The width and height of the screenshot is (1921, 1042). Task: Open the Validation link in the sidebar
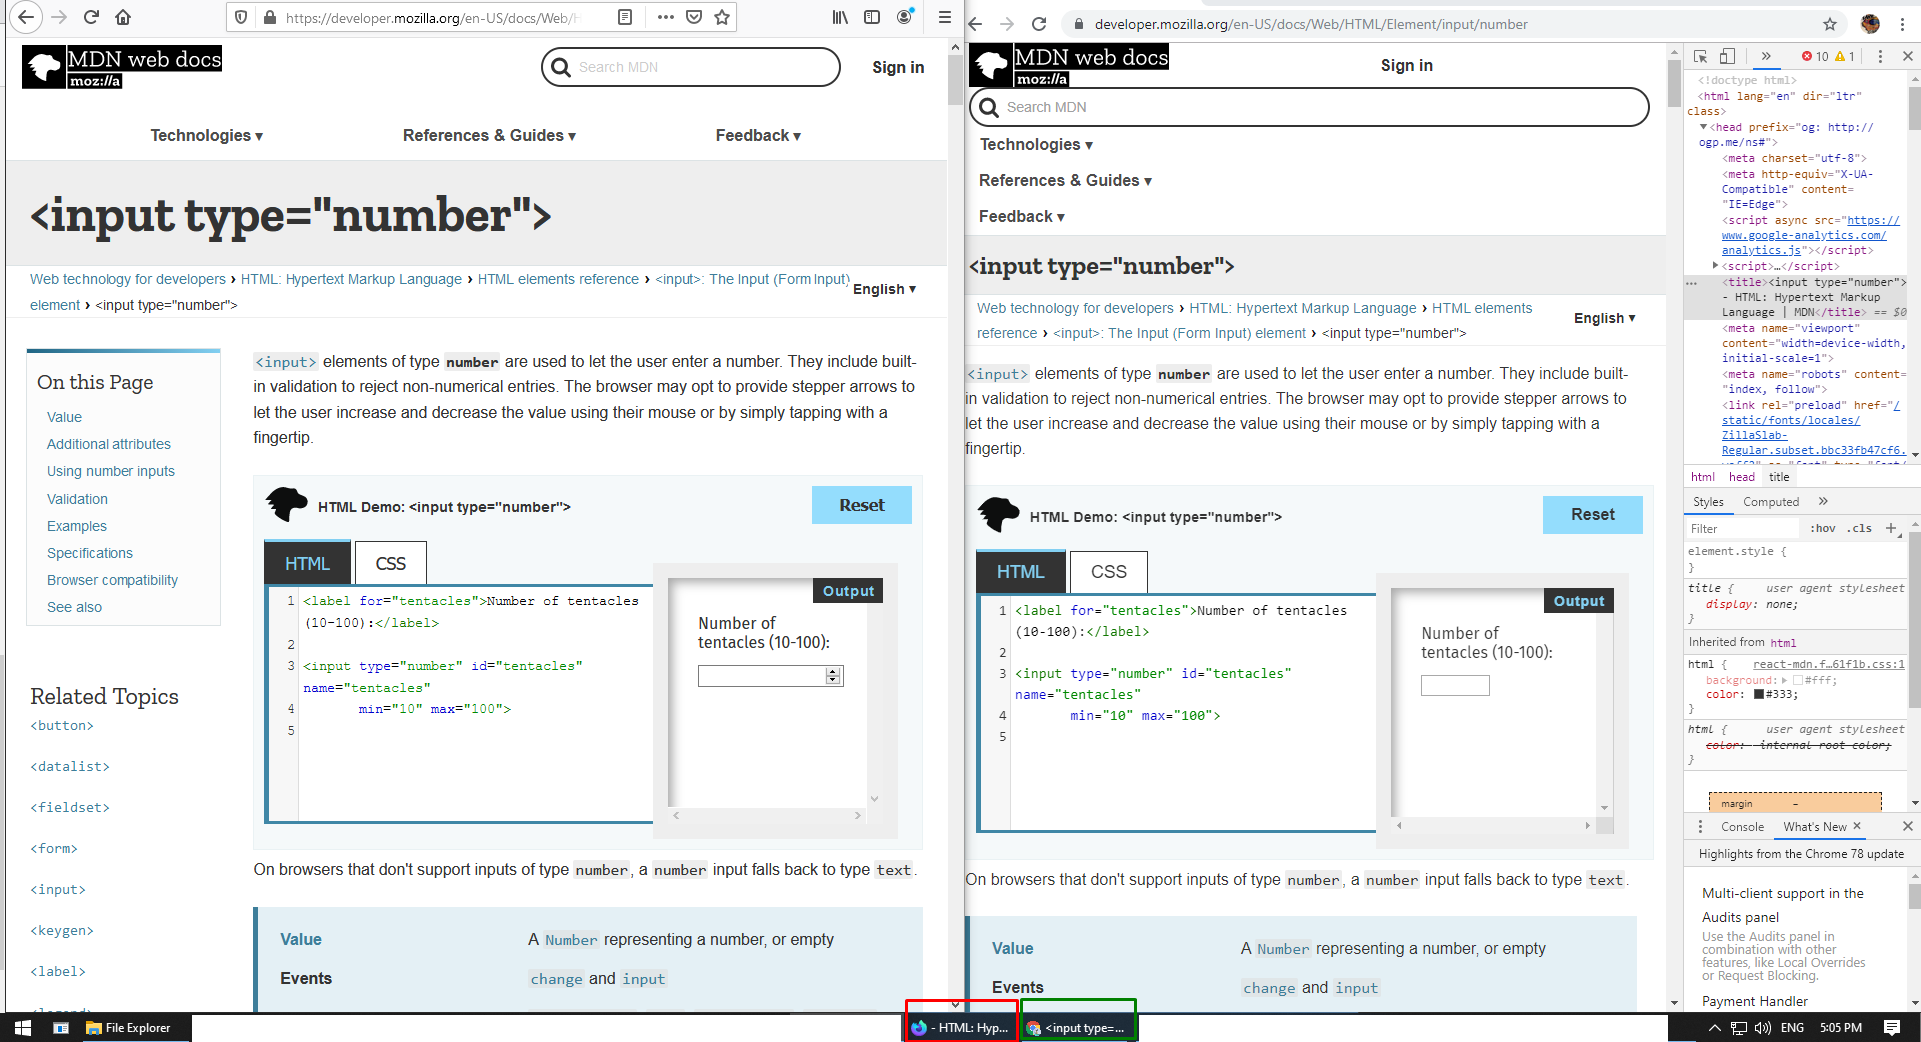click(x=77, y=498)
